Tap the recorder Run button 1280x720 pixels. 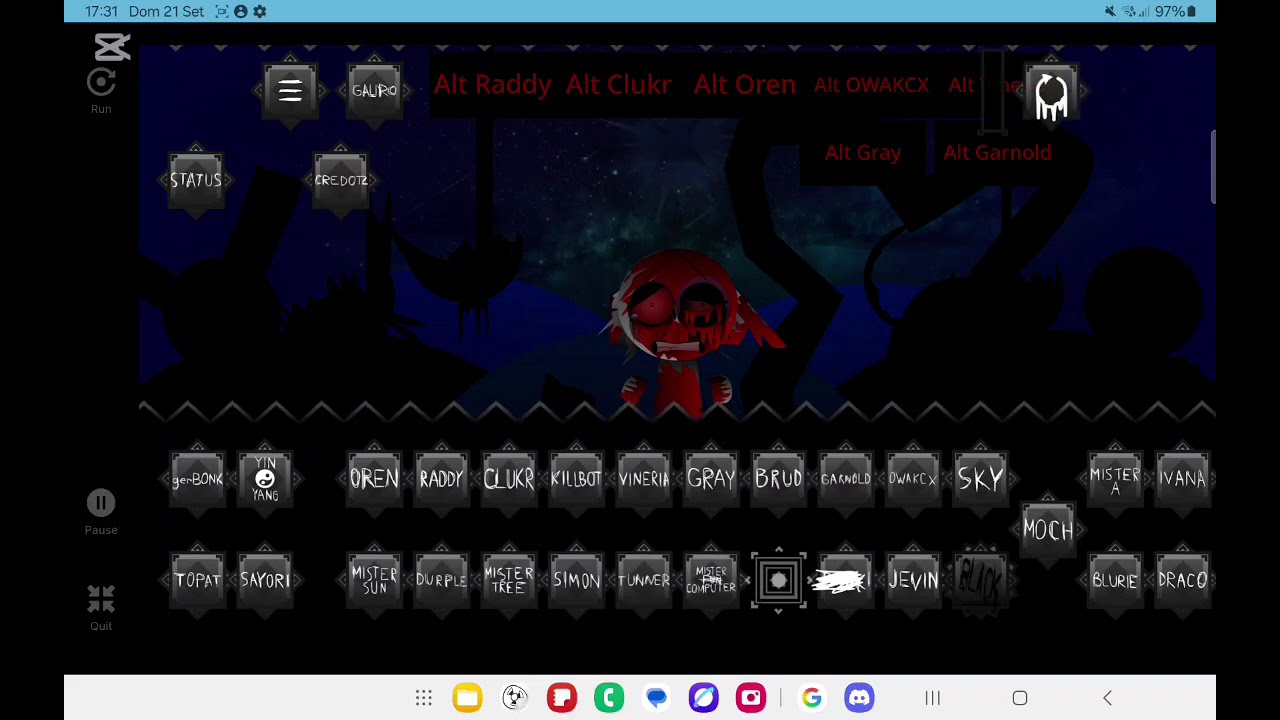tap(101, 91)
